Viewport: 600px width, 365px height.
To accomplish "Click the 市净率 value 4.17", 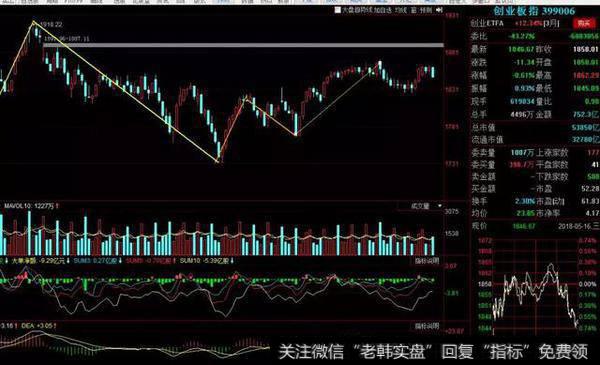I will click(x=592, y=213).
